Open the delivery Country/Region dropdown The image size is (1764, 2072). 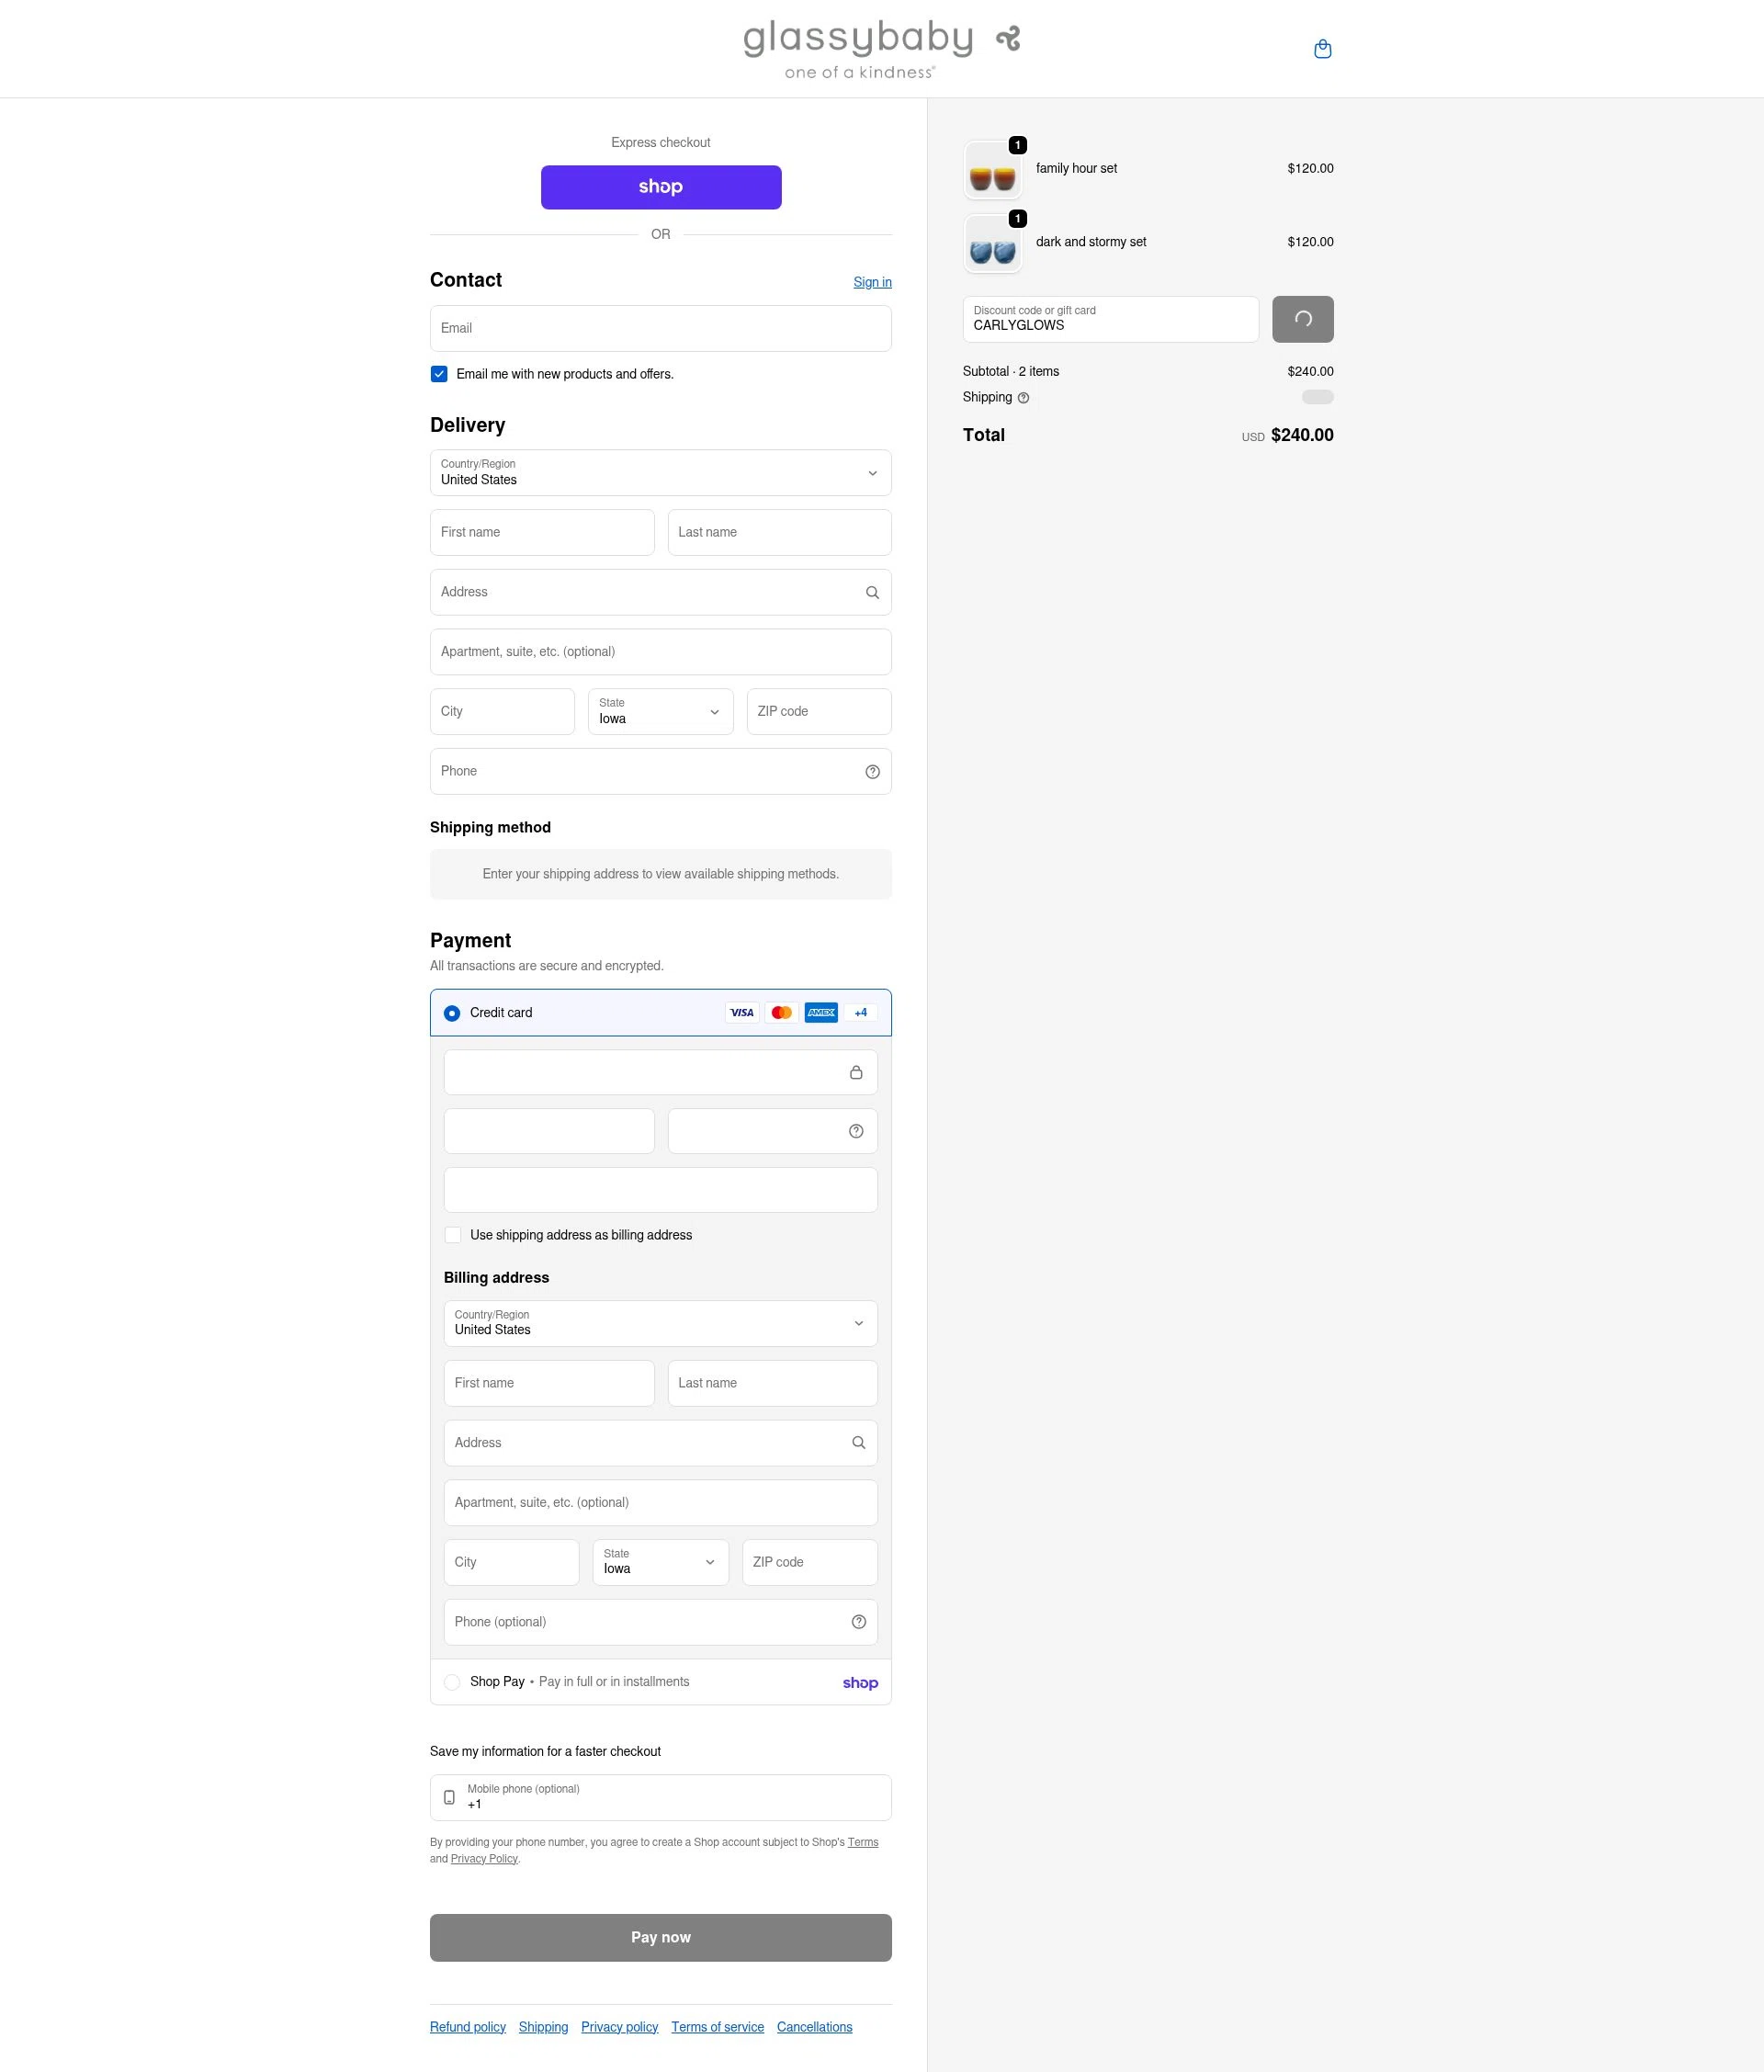(660, 473)
